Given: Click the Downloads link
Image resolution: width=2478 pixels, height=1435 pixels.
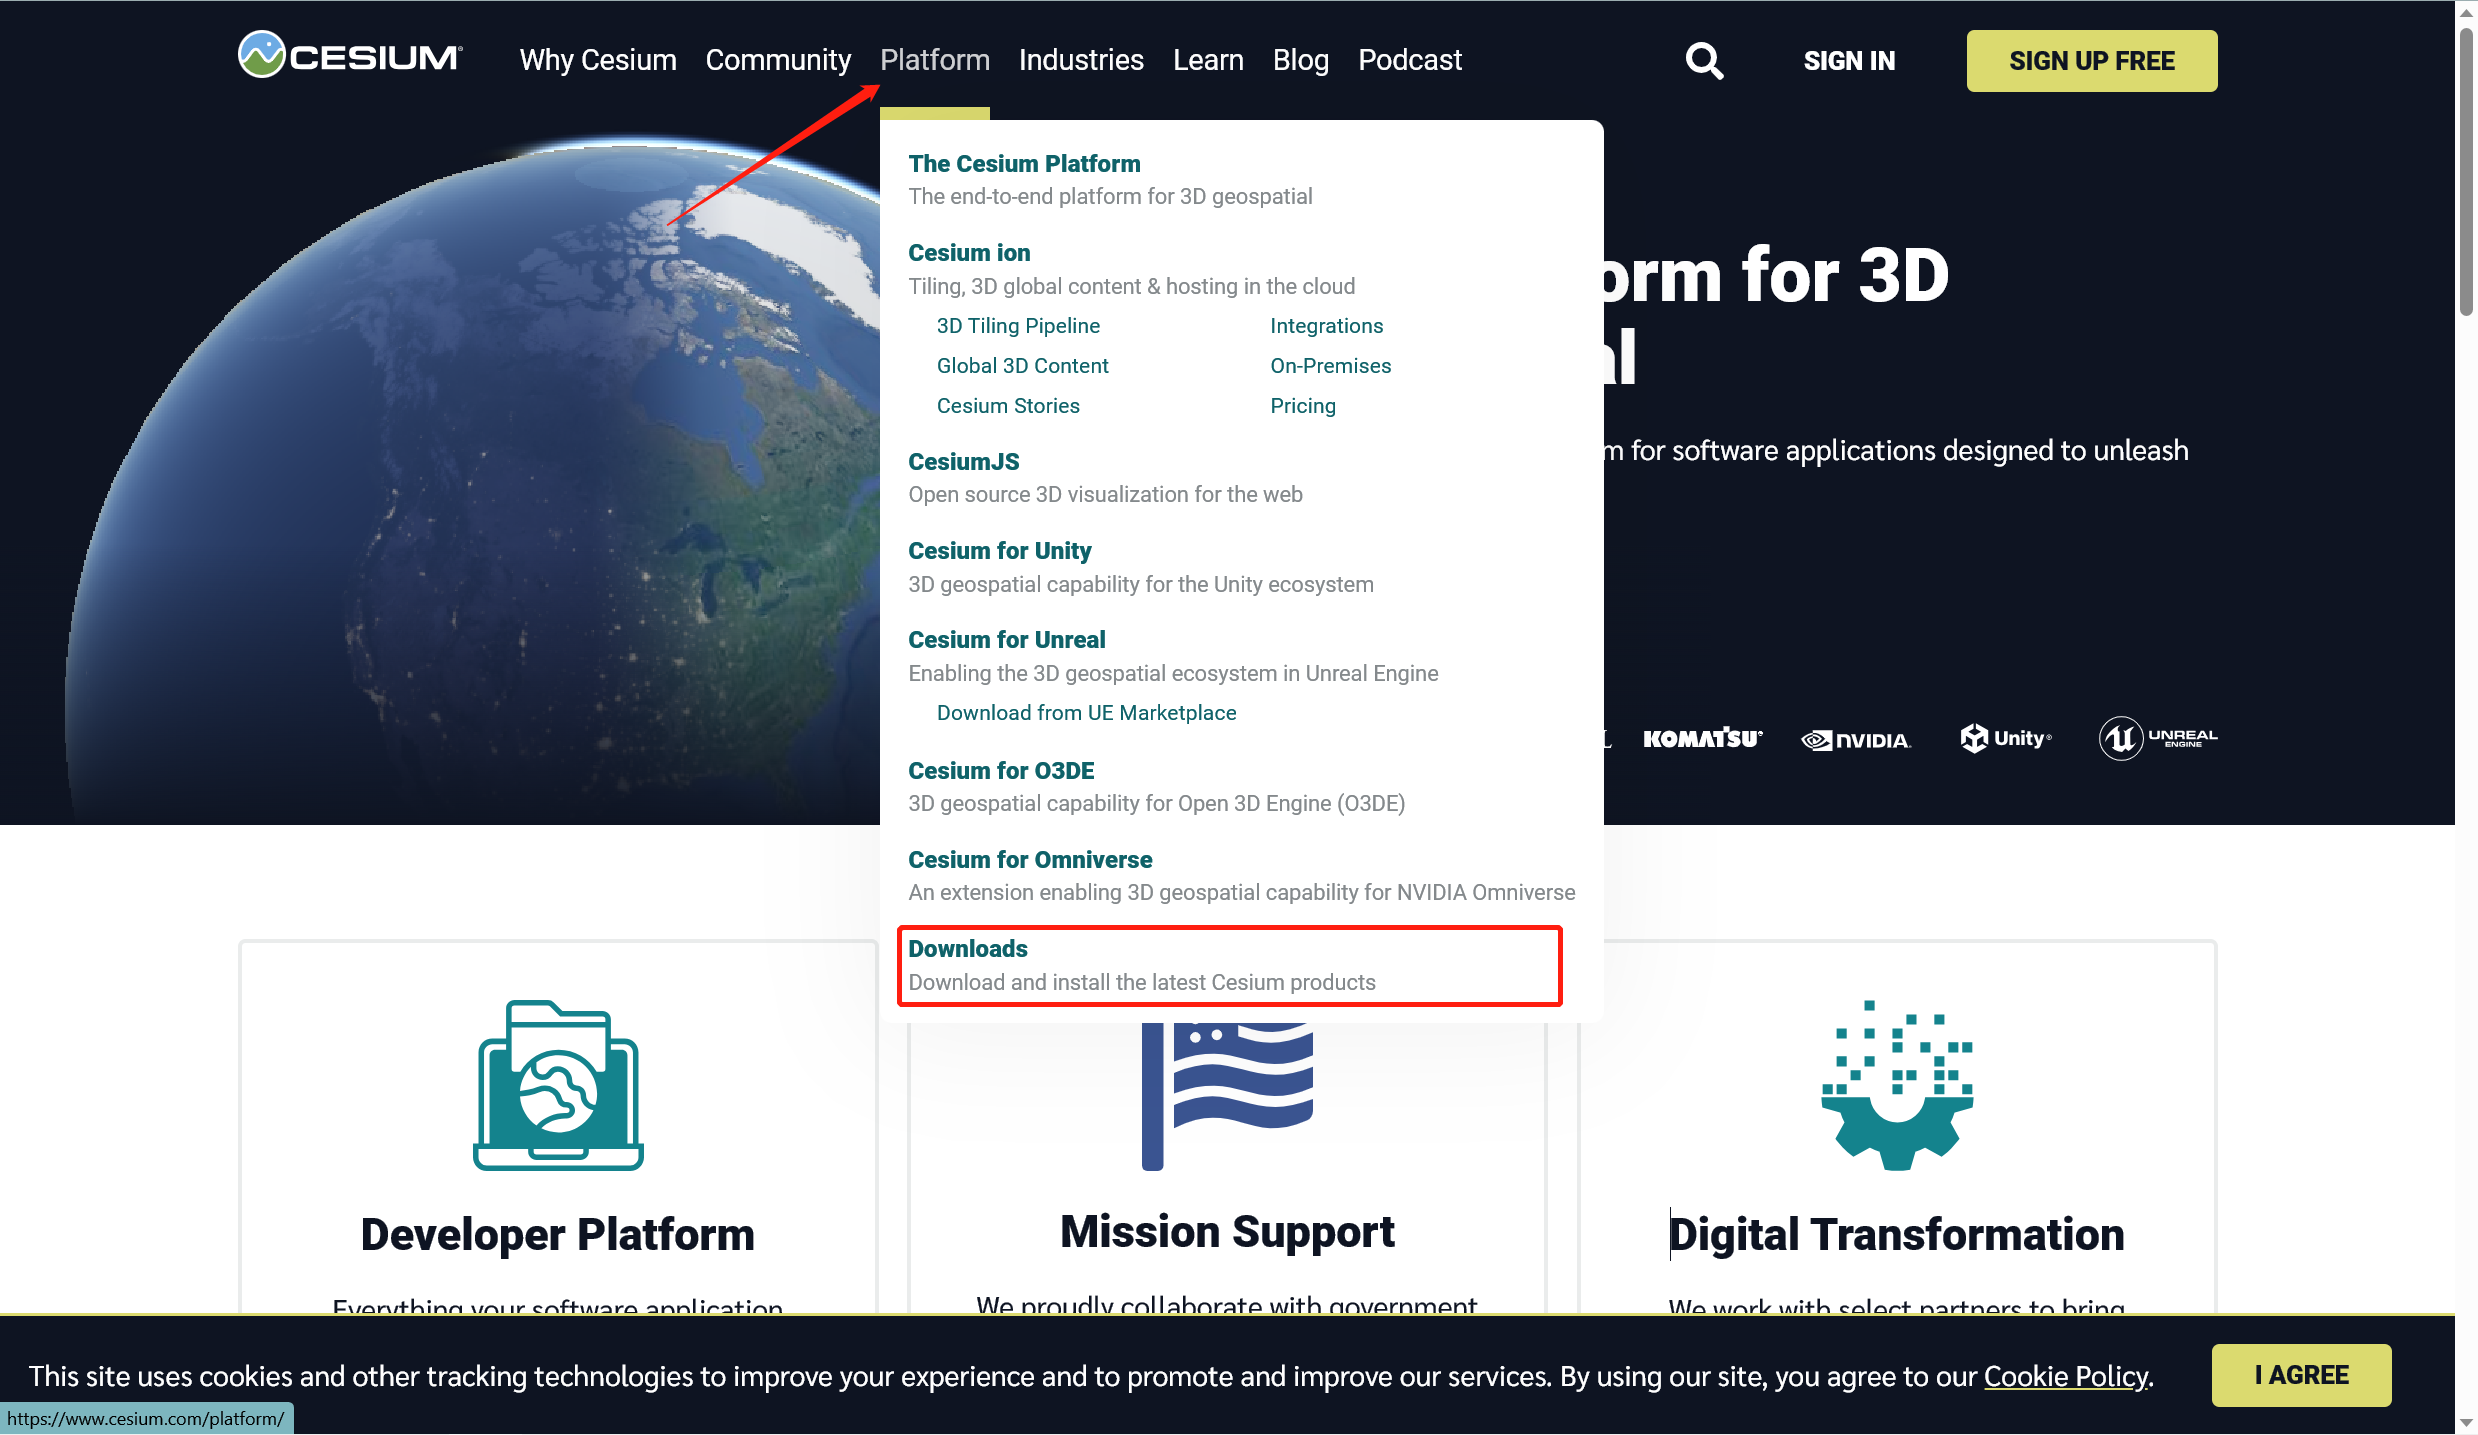Looking at the screenshot, I should coord(967,948).
